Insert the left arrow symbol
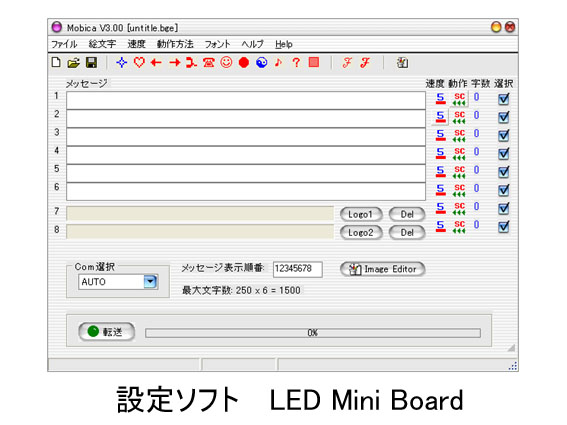The image size is (567, 425). (156, 63)
